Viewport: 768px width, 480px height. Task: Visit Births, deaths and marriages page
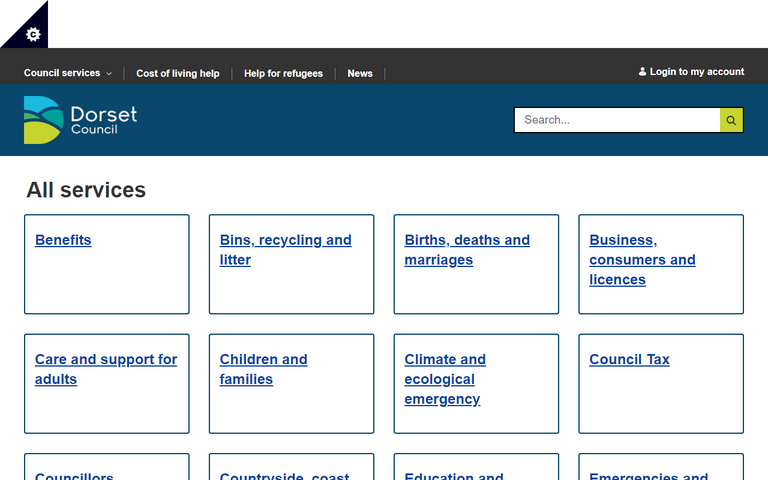[x=467, y=250]
